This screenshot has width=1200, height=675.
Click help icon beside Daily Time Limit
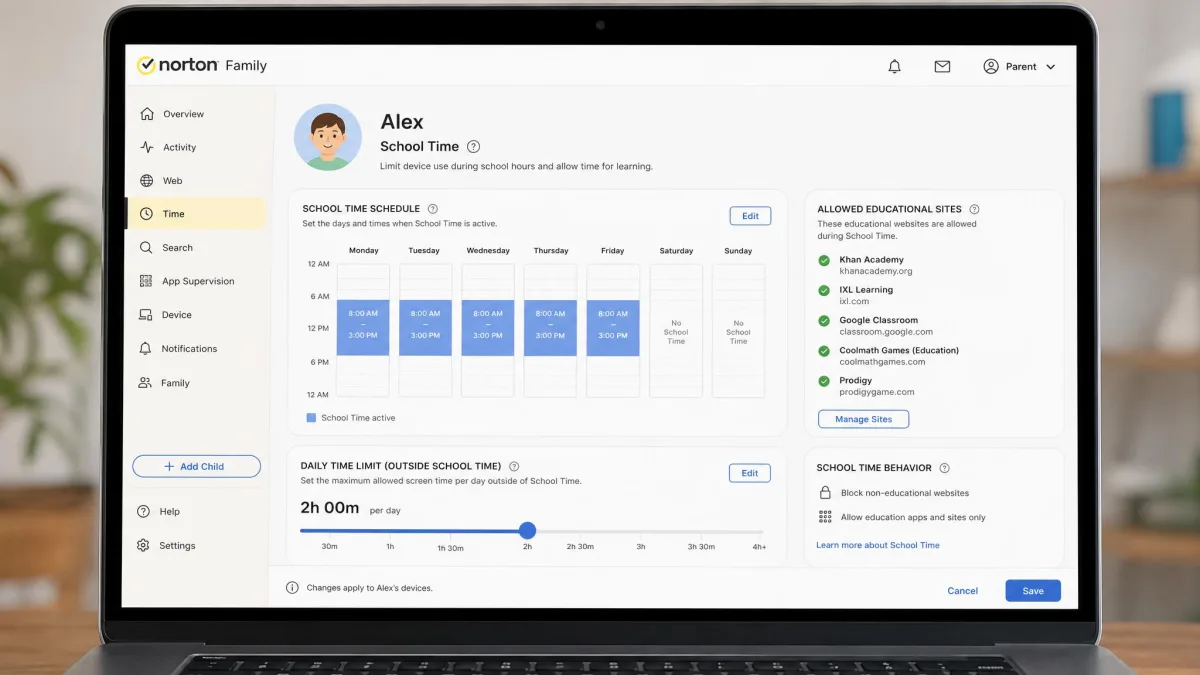click(514, 466)
